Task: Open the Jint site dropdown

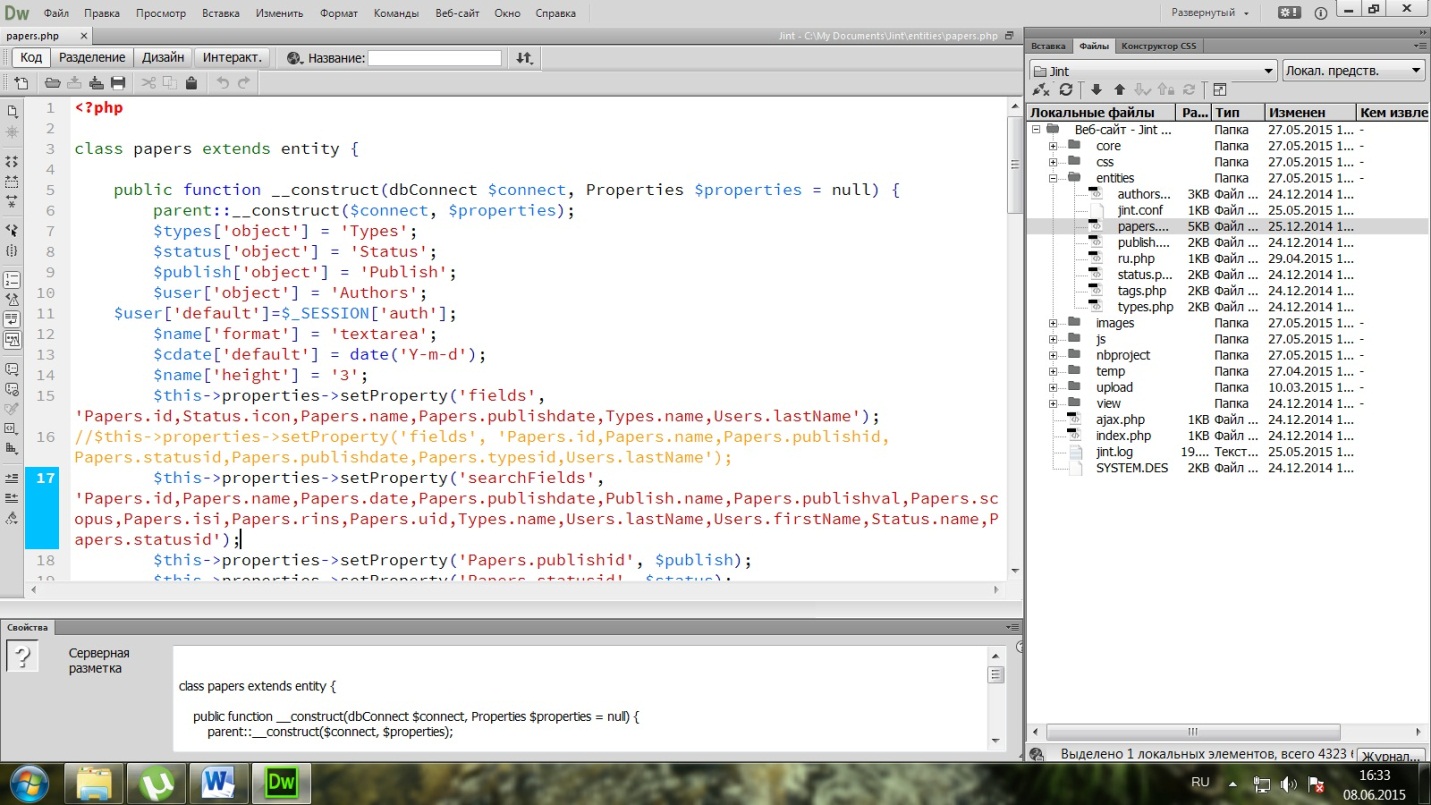Action: point(1153,71)
